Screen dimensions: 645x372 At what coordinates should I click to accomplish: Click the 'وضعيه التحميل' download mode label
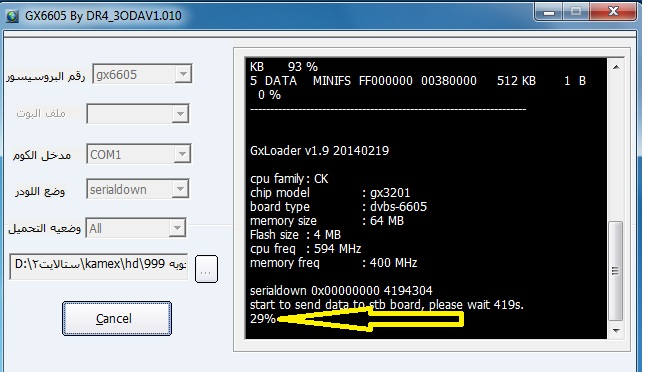pos(44,228)
